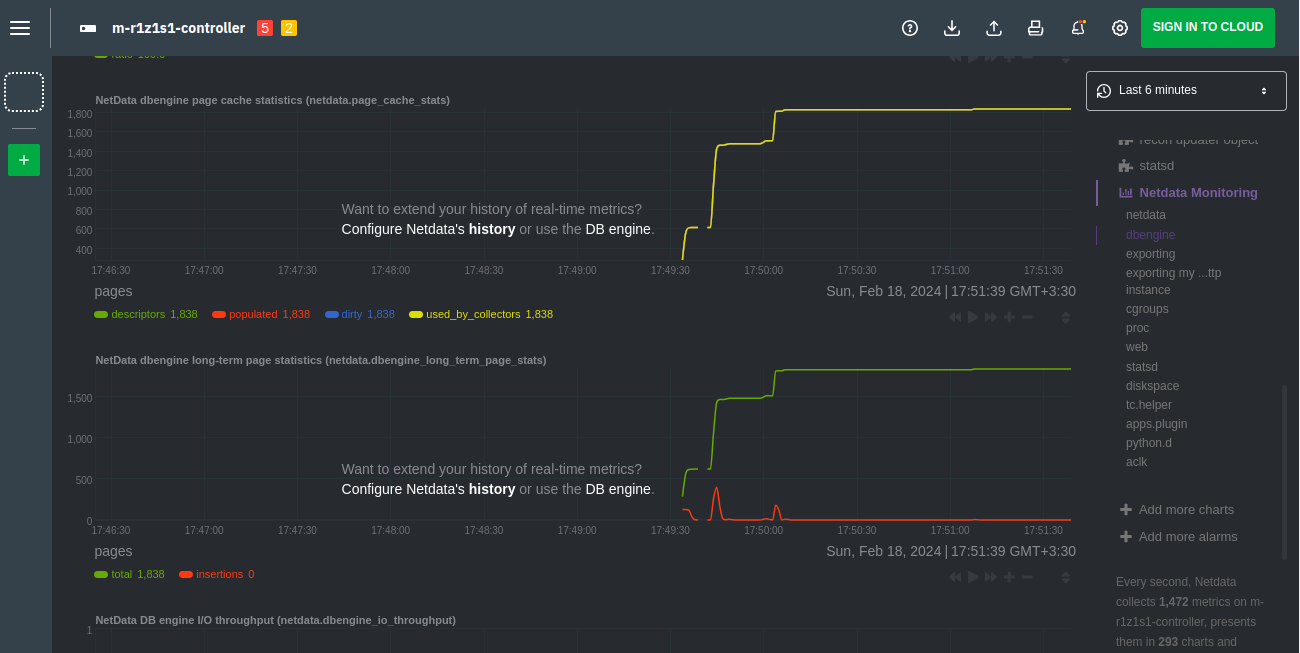Select the dbengine submenu item
Image resolution: width=1300 pixels, height=653 pixels.
click(1150, 235)
